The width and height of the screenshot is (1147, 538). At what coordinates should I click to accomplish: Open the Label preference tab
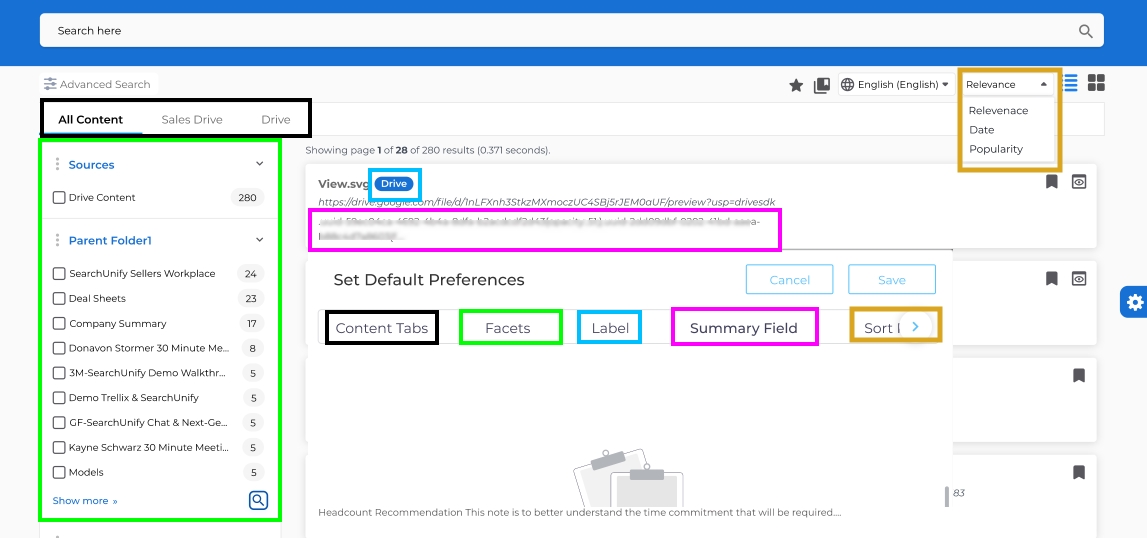coord(610,328)
